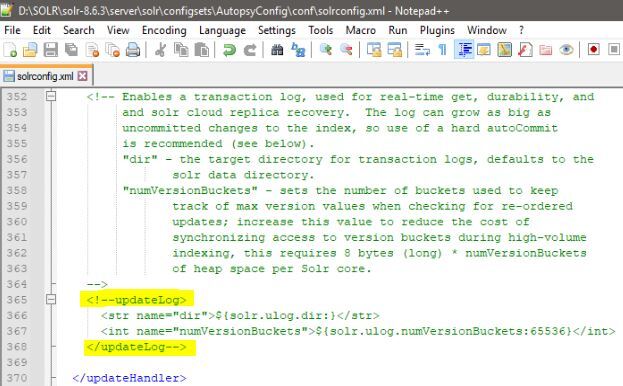Open the Tools menu
This screenshot has height=386, width=623.
(x=321, y=30)
